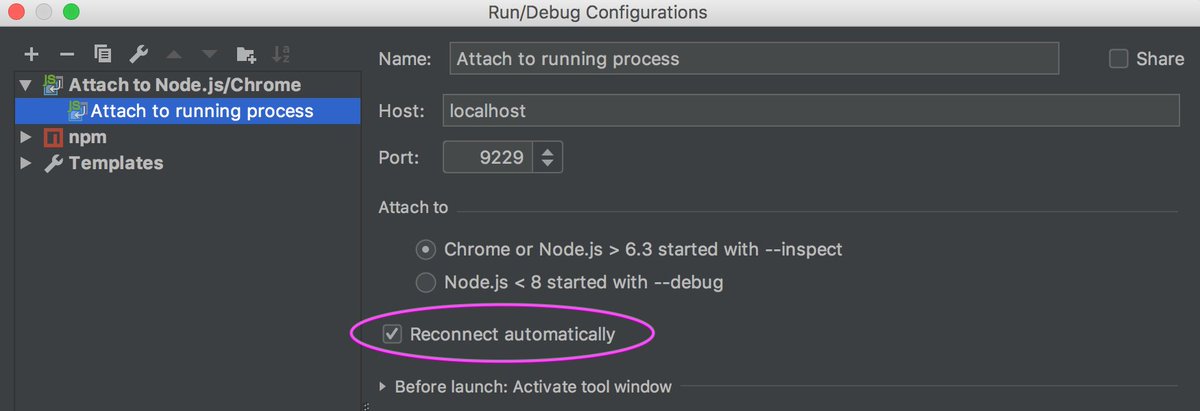Click into the Port number field
Viewport: 1200px width, 411px height.
coord(488,158)
